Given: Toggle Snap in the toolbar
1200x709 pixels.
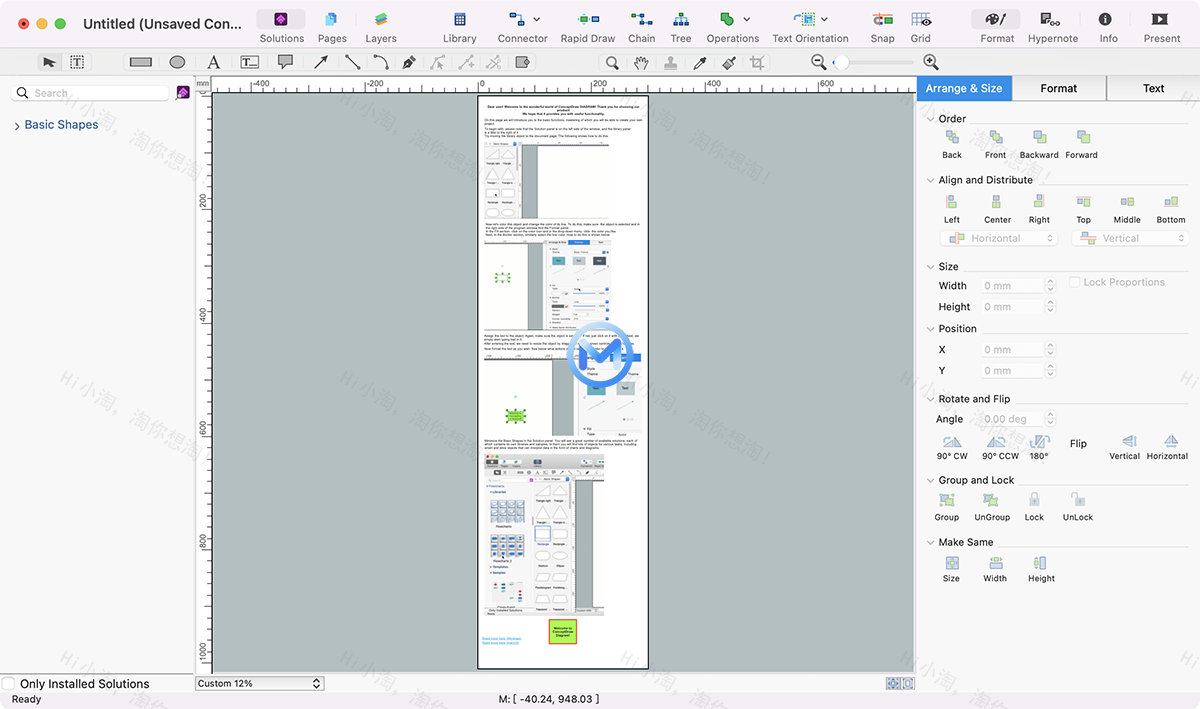Looking at the screenshot, I should [x=881, y=26].
